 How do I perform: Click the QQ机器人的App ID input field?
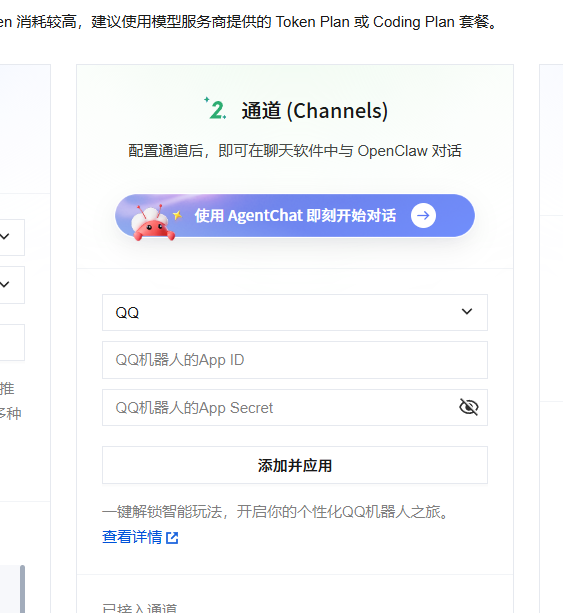point(295,360)
